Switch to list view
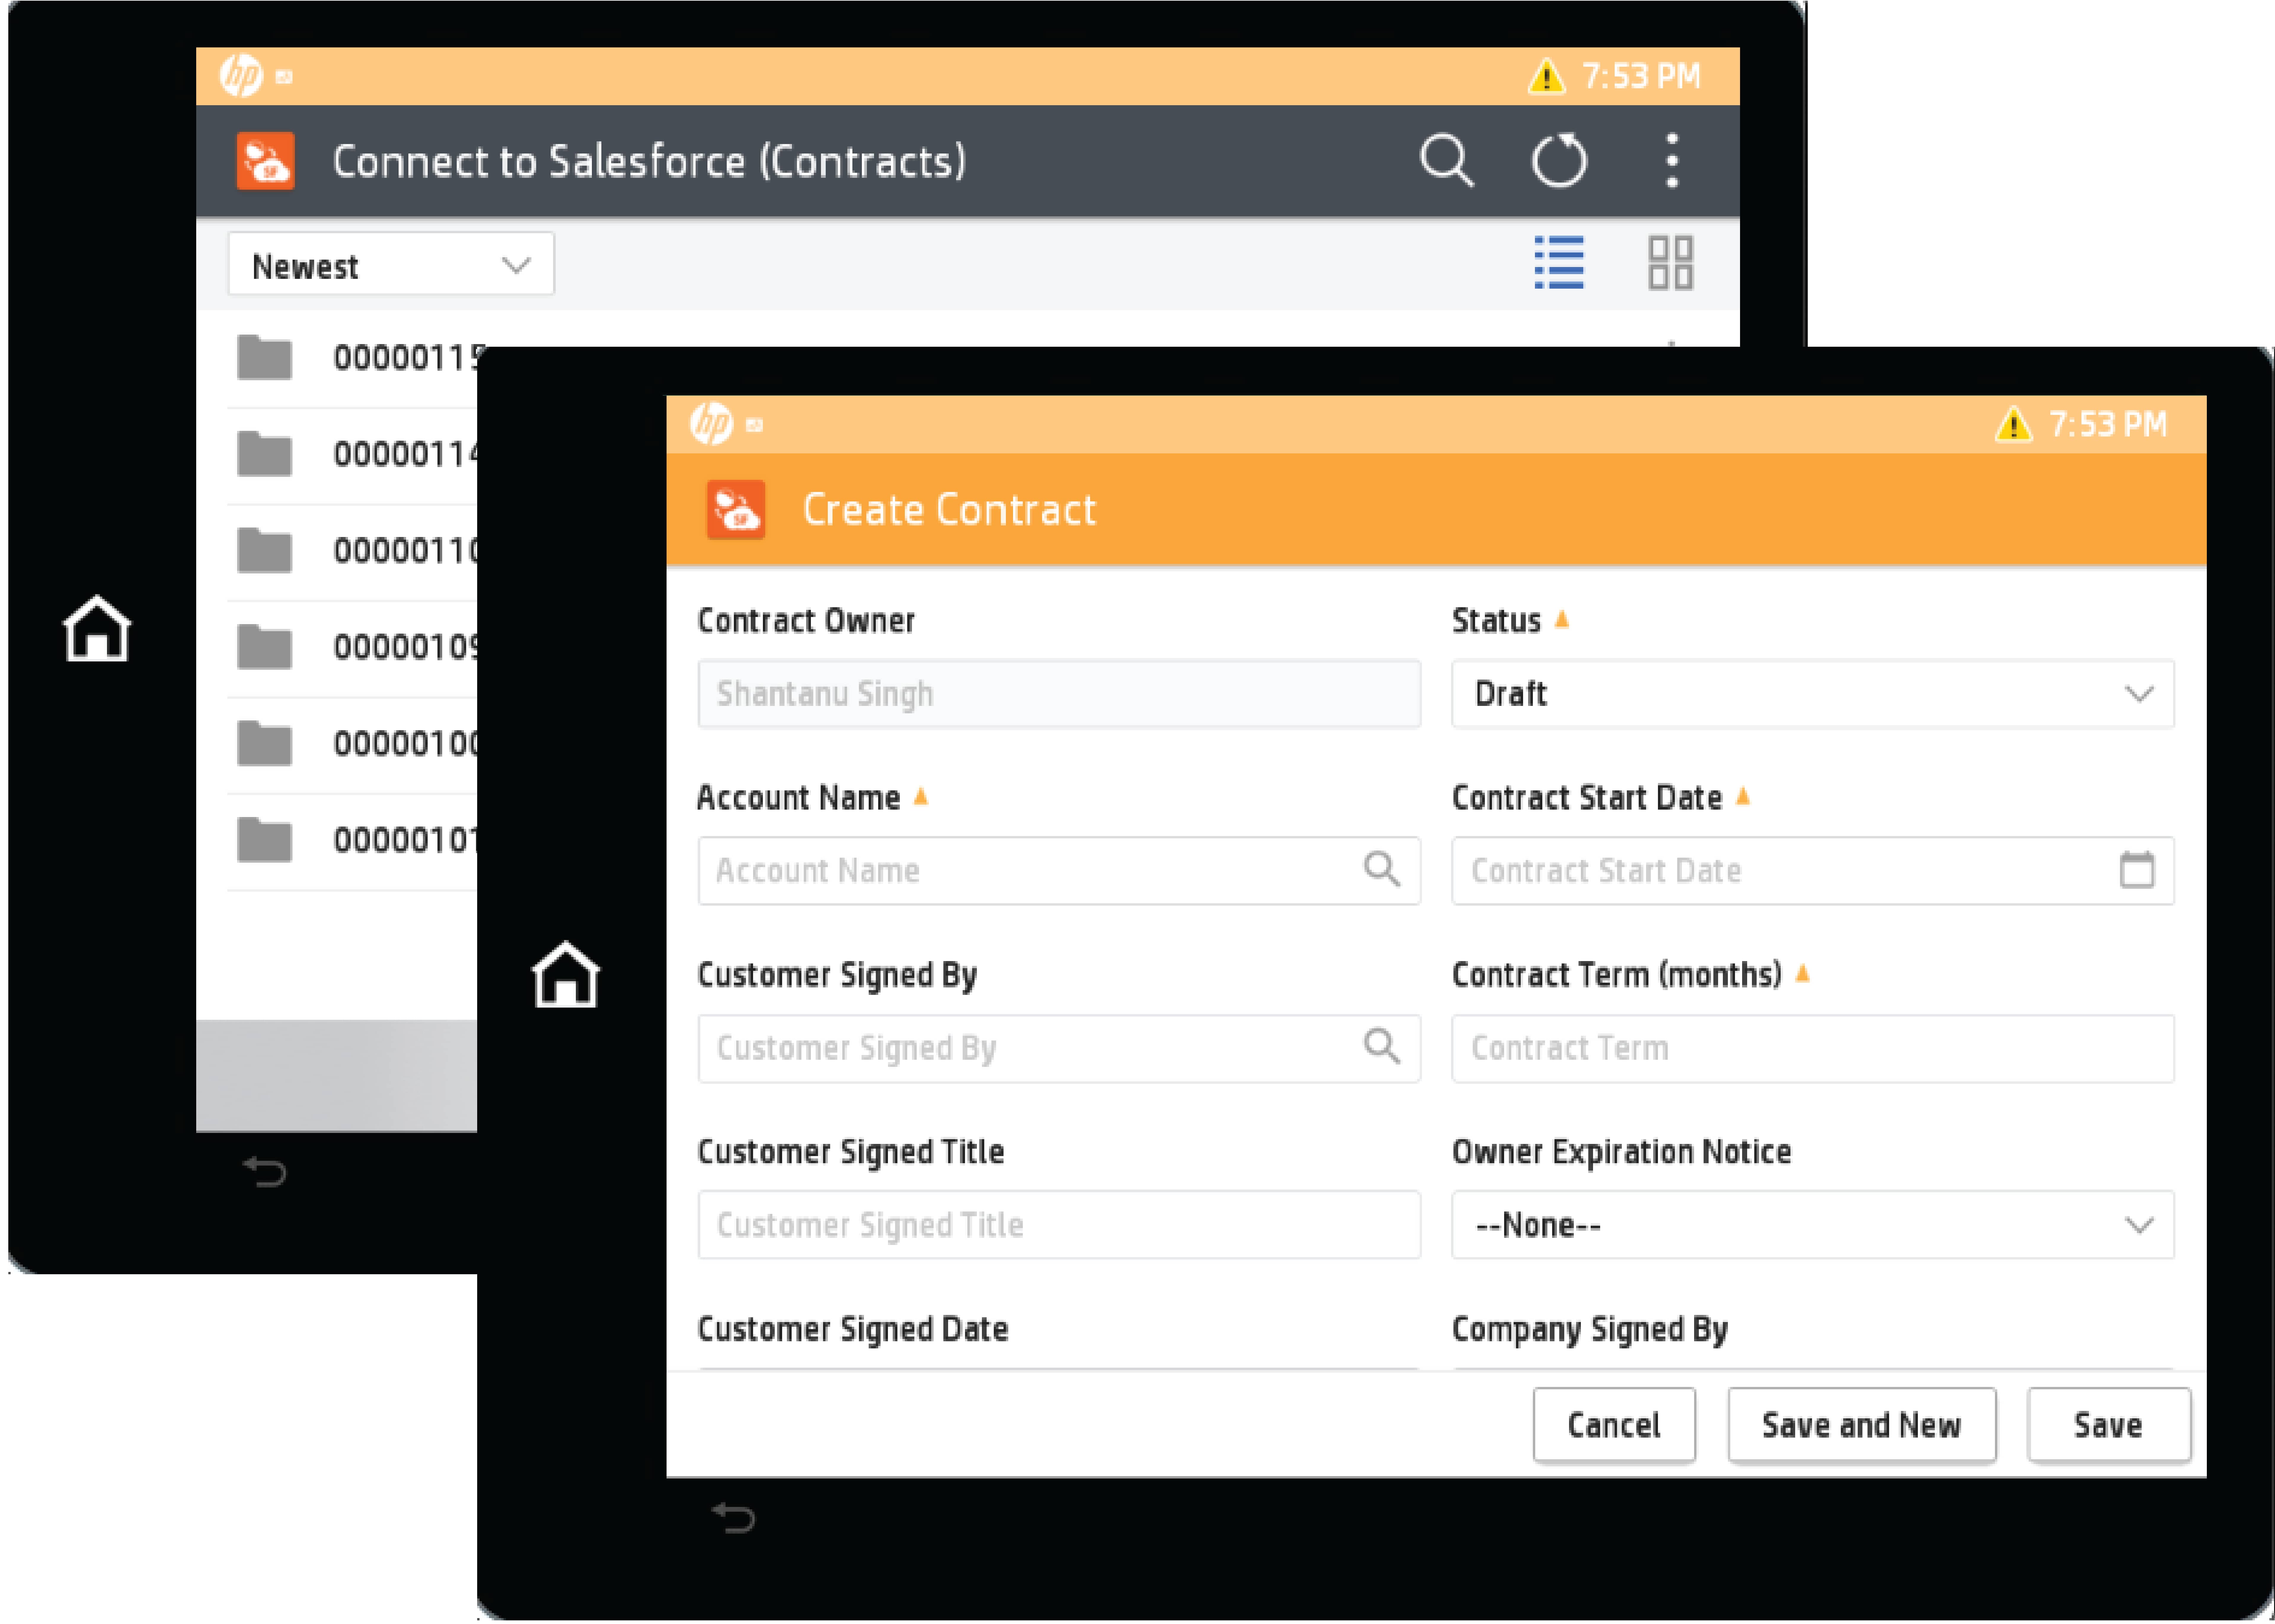This screenshot has width=2275, height=1624. pyautogui.click(x=1559, y=263)
